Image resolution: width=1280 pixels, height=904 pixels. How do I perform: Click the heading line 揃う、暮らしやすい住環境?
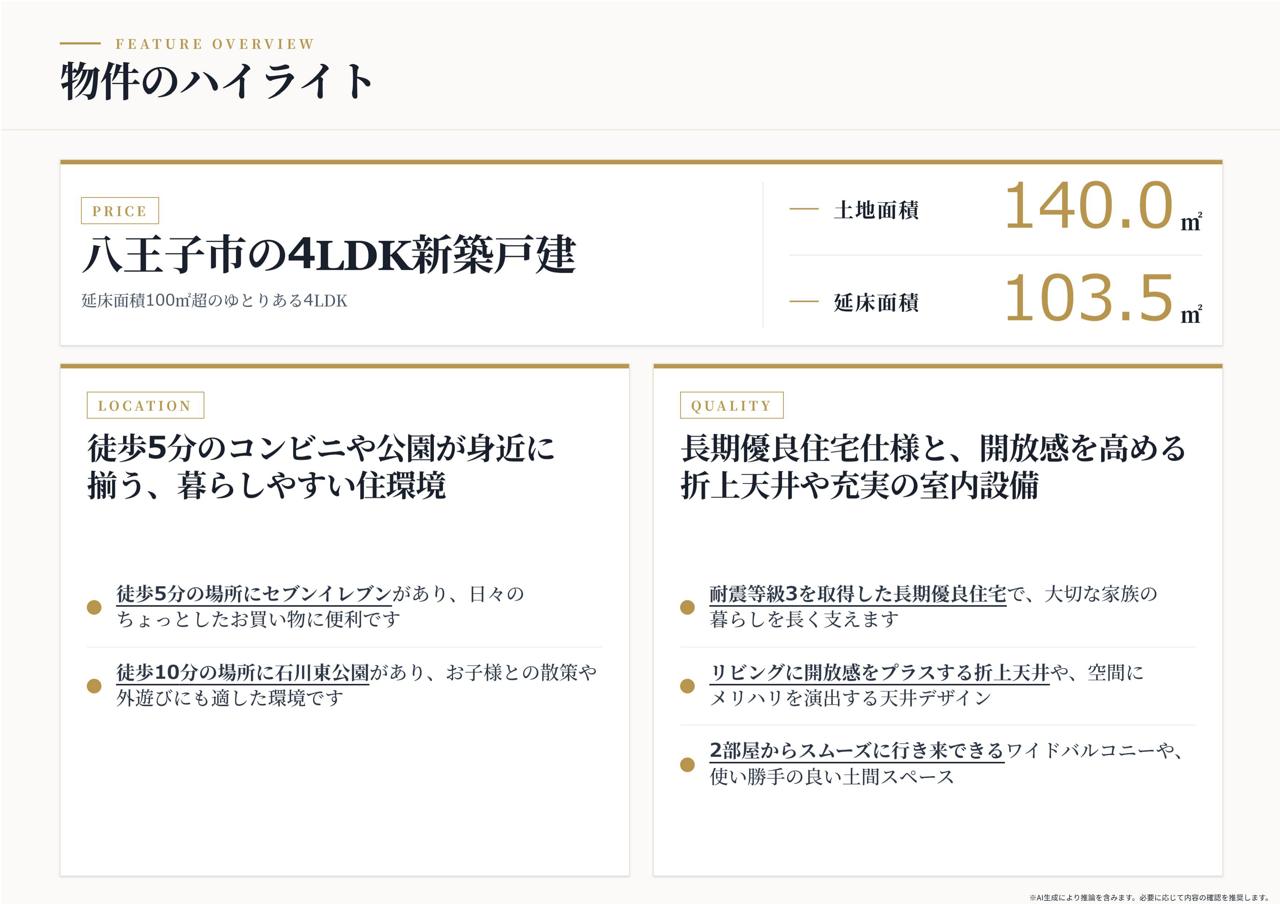coord(267,486)
